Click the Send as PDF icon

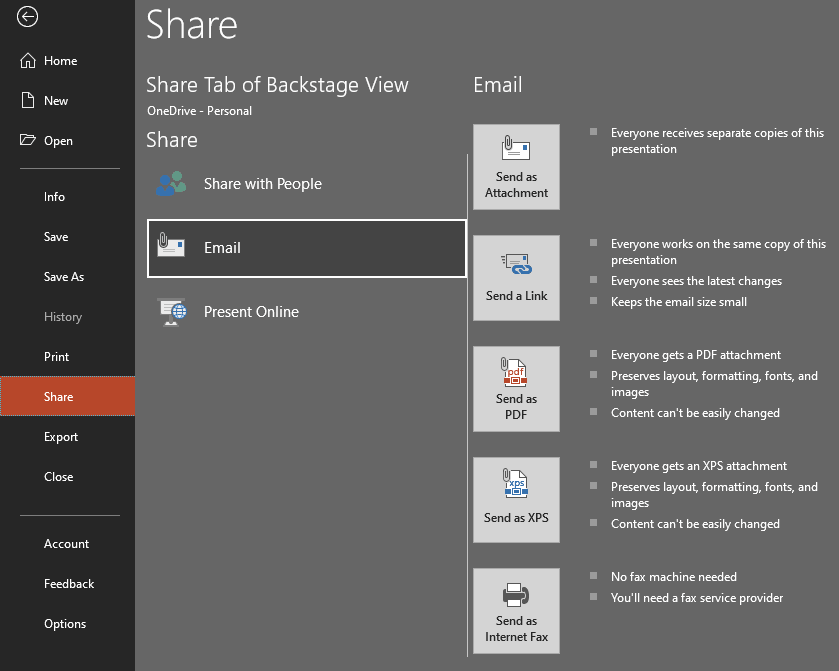point(516,370)
